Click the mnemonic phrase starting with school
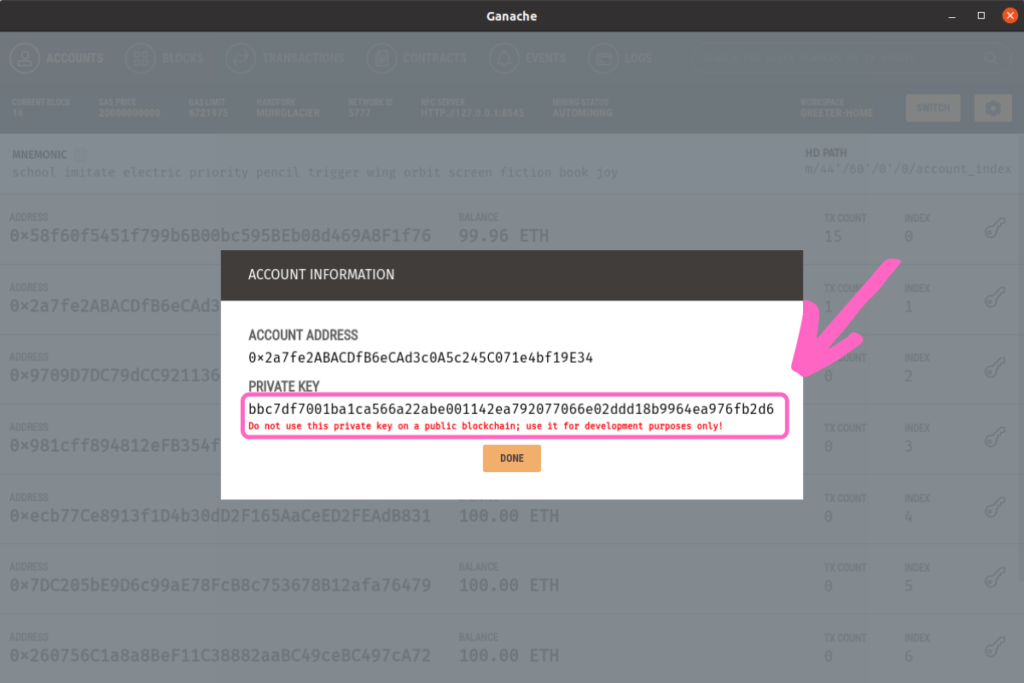 [315, 172]
